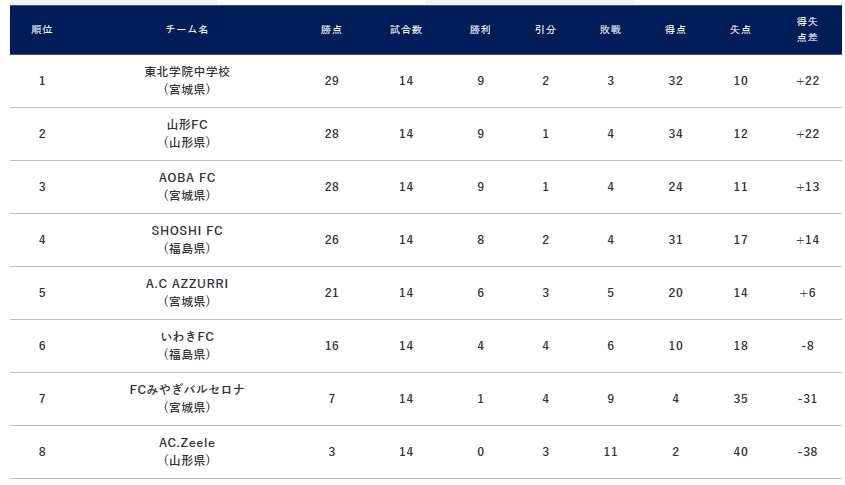Open the AC.Zeele team entry
Image resolution: width=845 pixels, height=485 pixels.
tap(187, 443)
